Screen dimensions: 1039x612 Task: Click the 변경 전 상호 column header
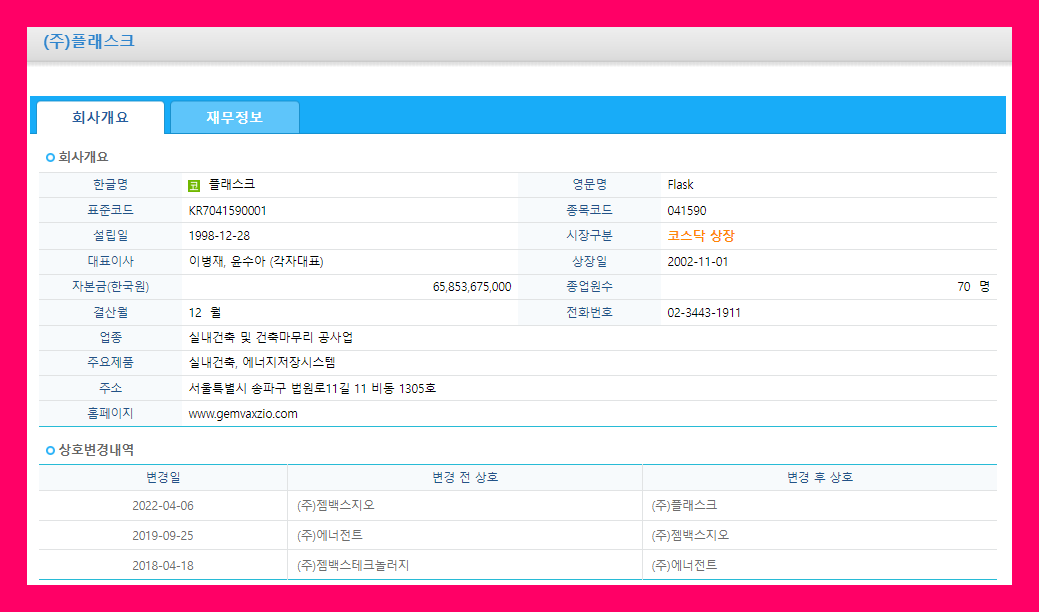pyautogui.click(x=465, y=478)
